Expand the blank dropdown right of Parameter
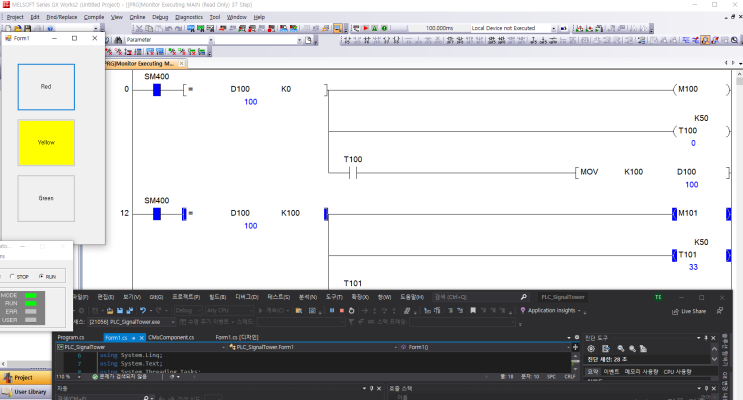This screenshot has width=743, height=400. click(299, 40)
